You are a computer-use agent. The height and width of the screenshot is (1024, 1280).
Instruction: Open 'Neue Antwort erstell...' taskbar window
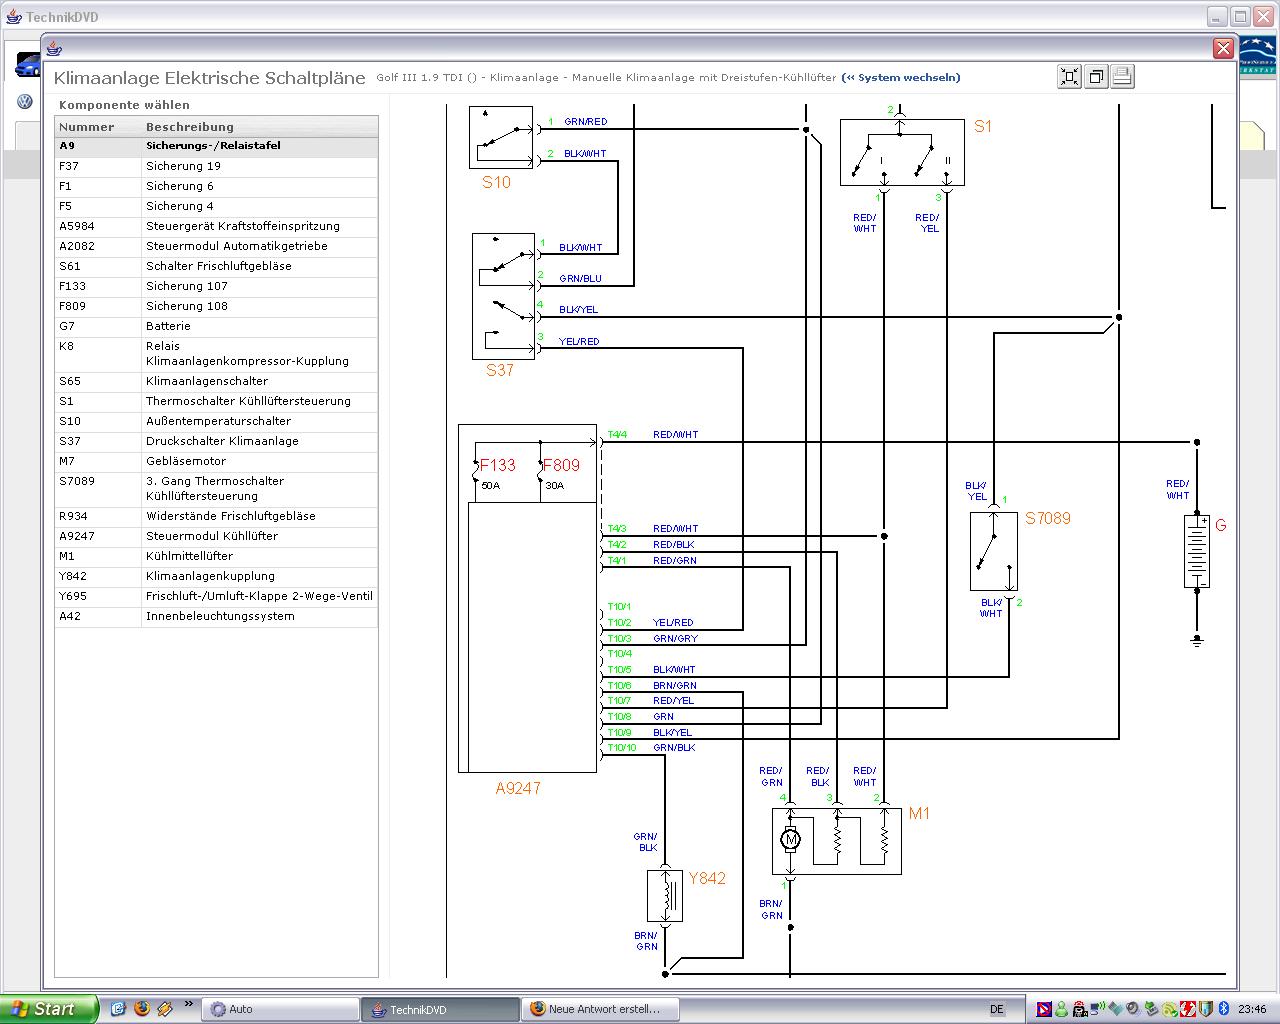[600, 1009]
